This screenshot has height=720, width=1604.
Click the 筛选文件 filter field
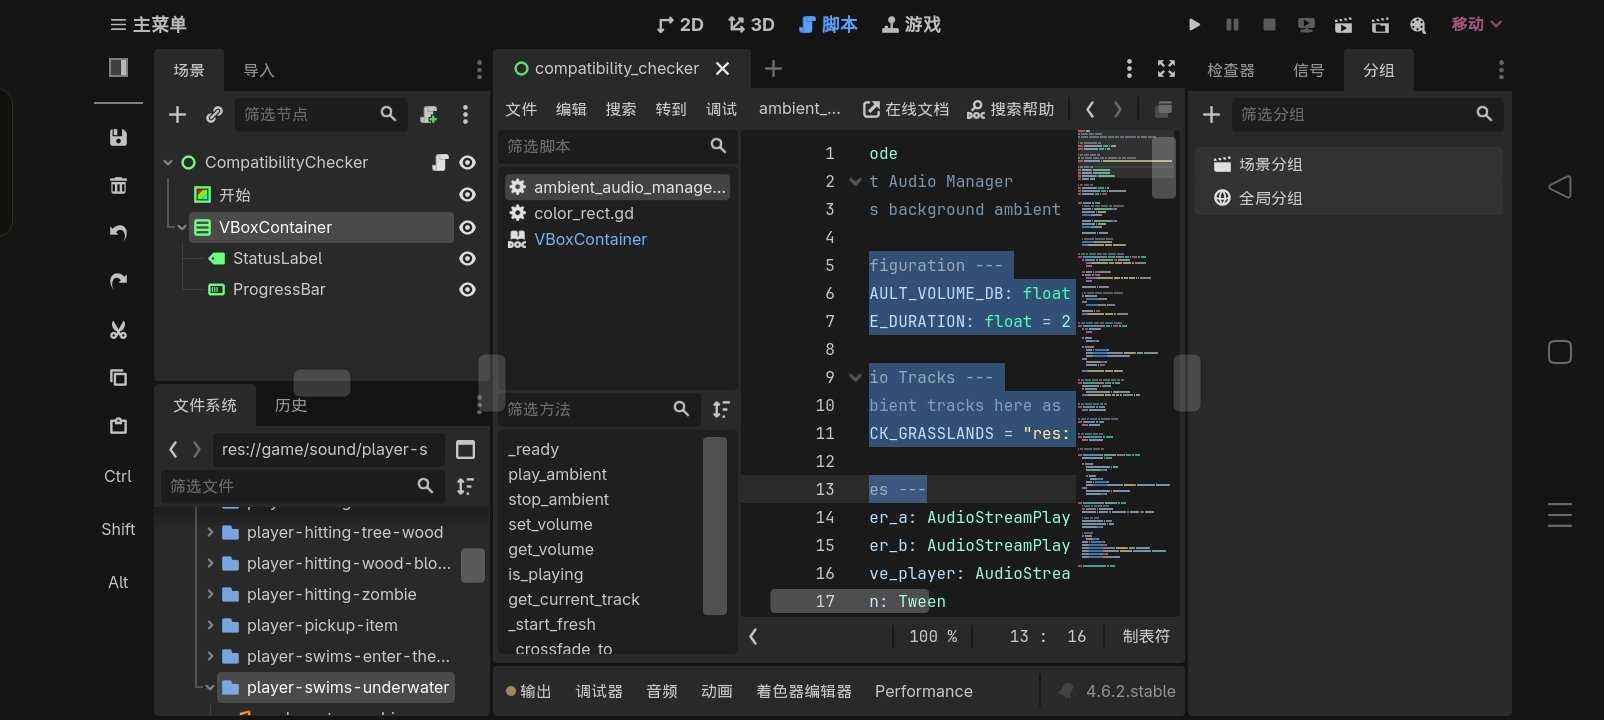pos(302,486)
